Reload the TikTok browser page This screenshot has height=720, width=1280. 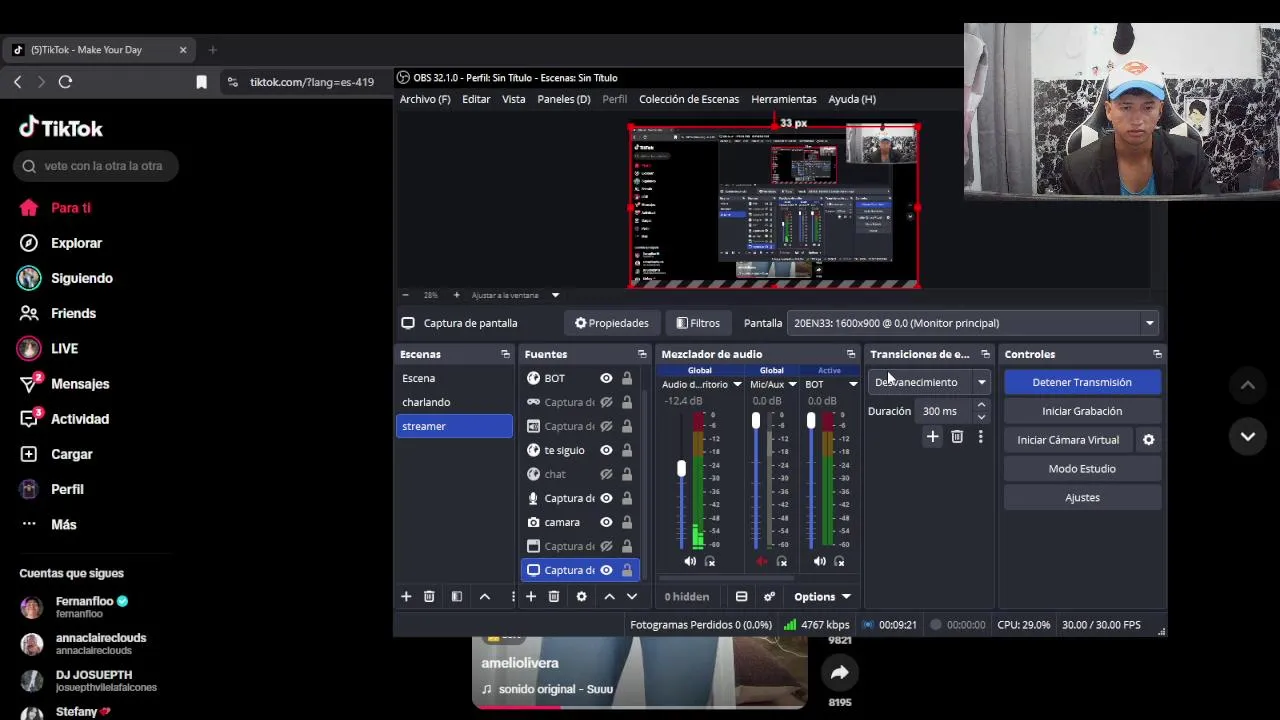point(65,82)
